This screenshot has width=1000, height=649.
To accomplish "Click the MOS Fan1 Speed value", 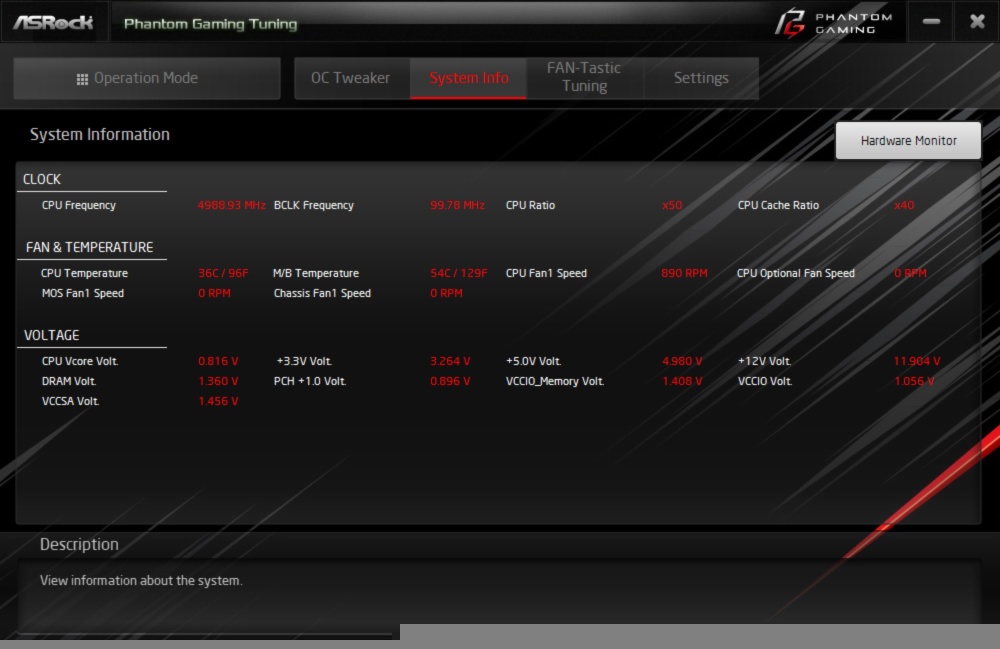I will [x=214, y=293].
